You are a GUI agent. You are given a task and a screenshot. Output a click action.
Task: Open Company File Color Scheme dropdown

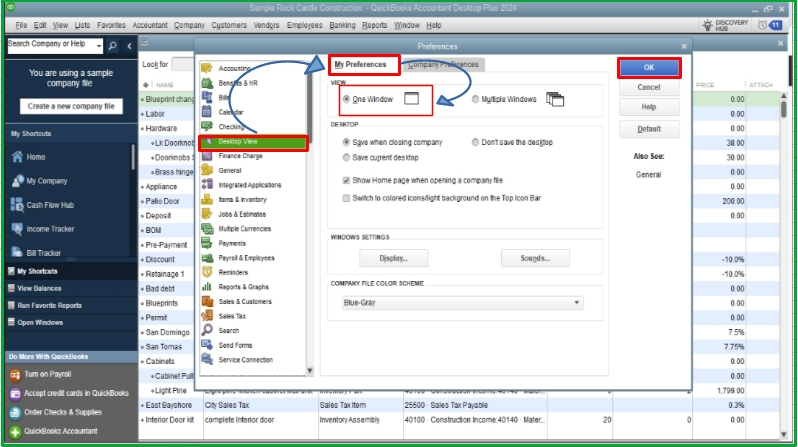pos(463,302)
